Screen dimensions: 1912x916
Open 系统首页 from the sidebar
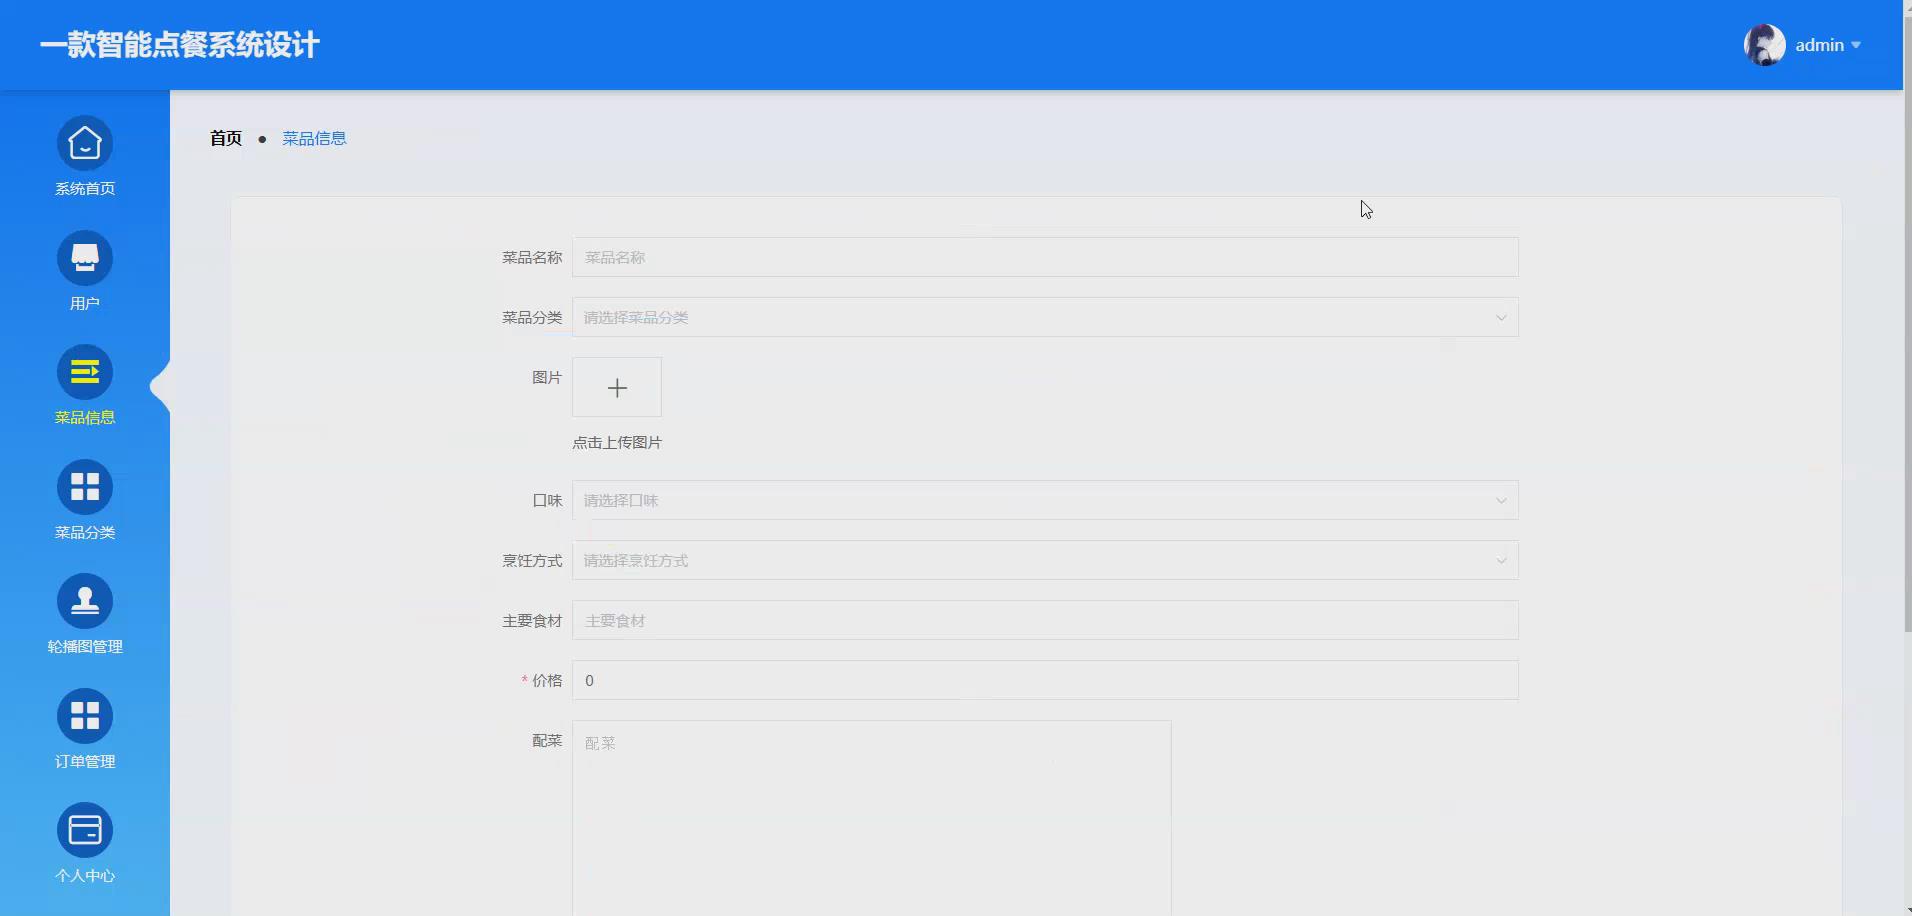pos(85,157)
